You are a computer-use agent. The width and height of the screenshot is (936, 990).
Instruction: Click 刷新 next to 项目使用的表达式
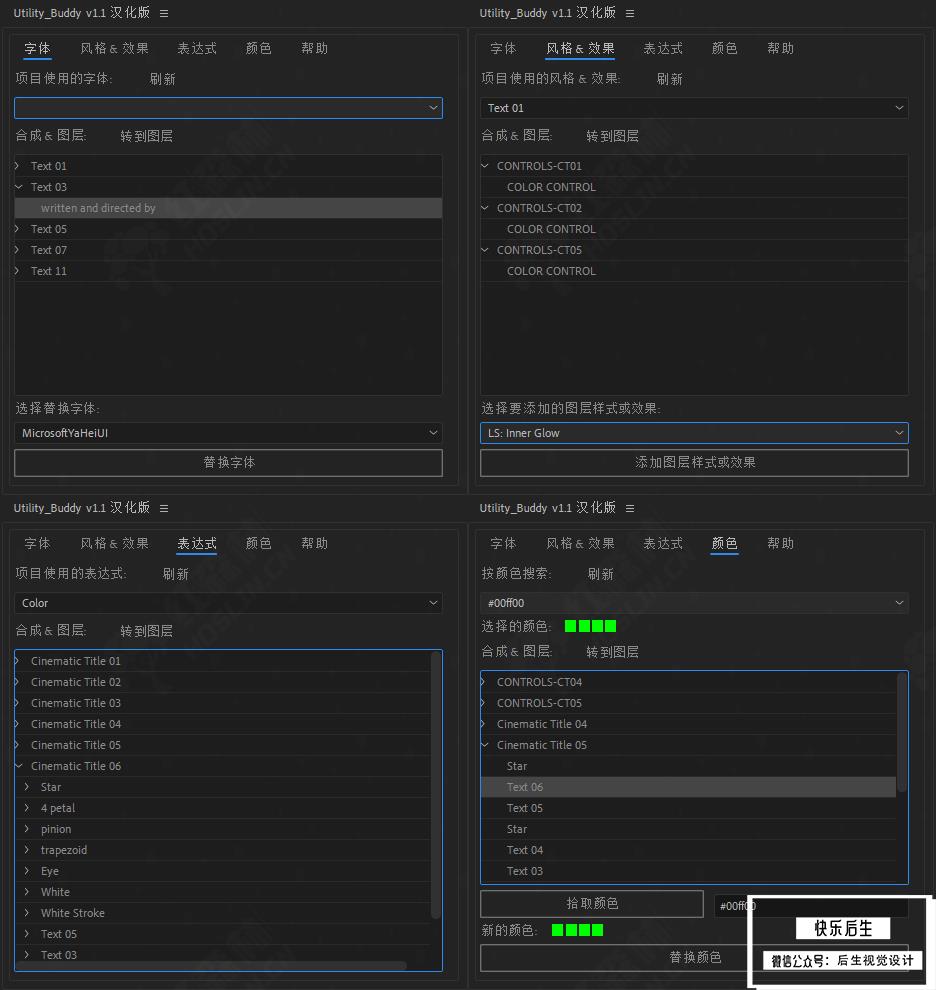coord(176,575)
